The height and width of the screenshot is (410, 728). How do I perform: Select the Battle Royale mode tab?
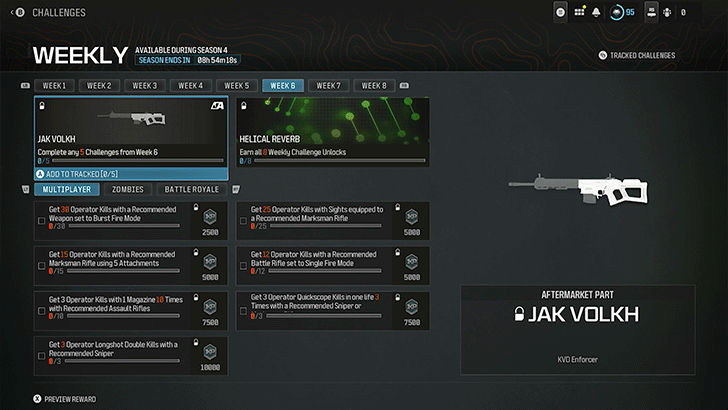click(191, 189)
